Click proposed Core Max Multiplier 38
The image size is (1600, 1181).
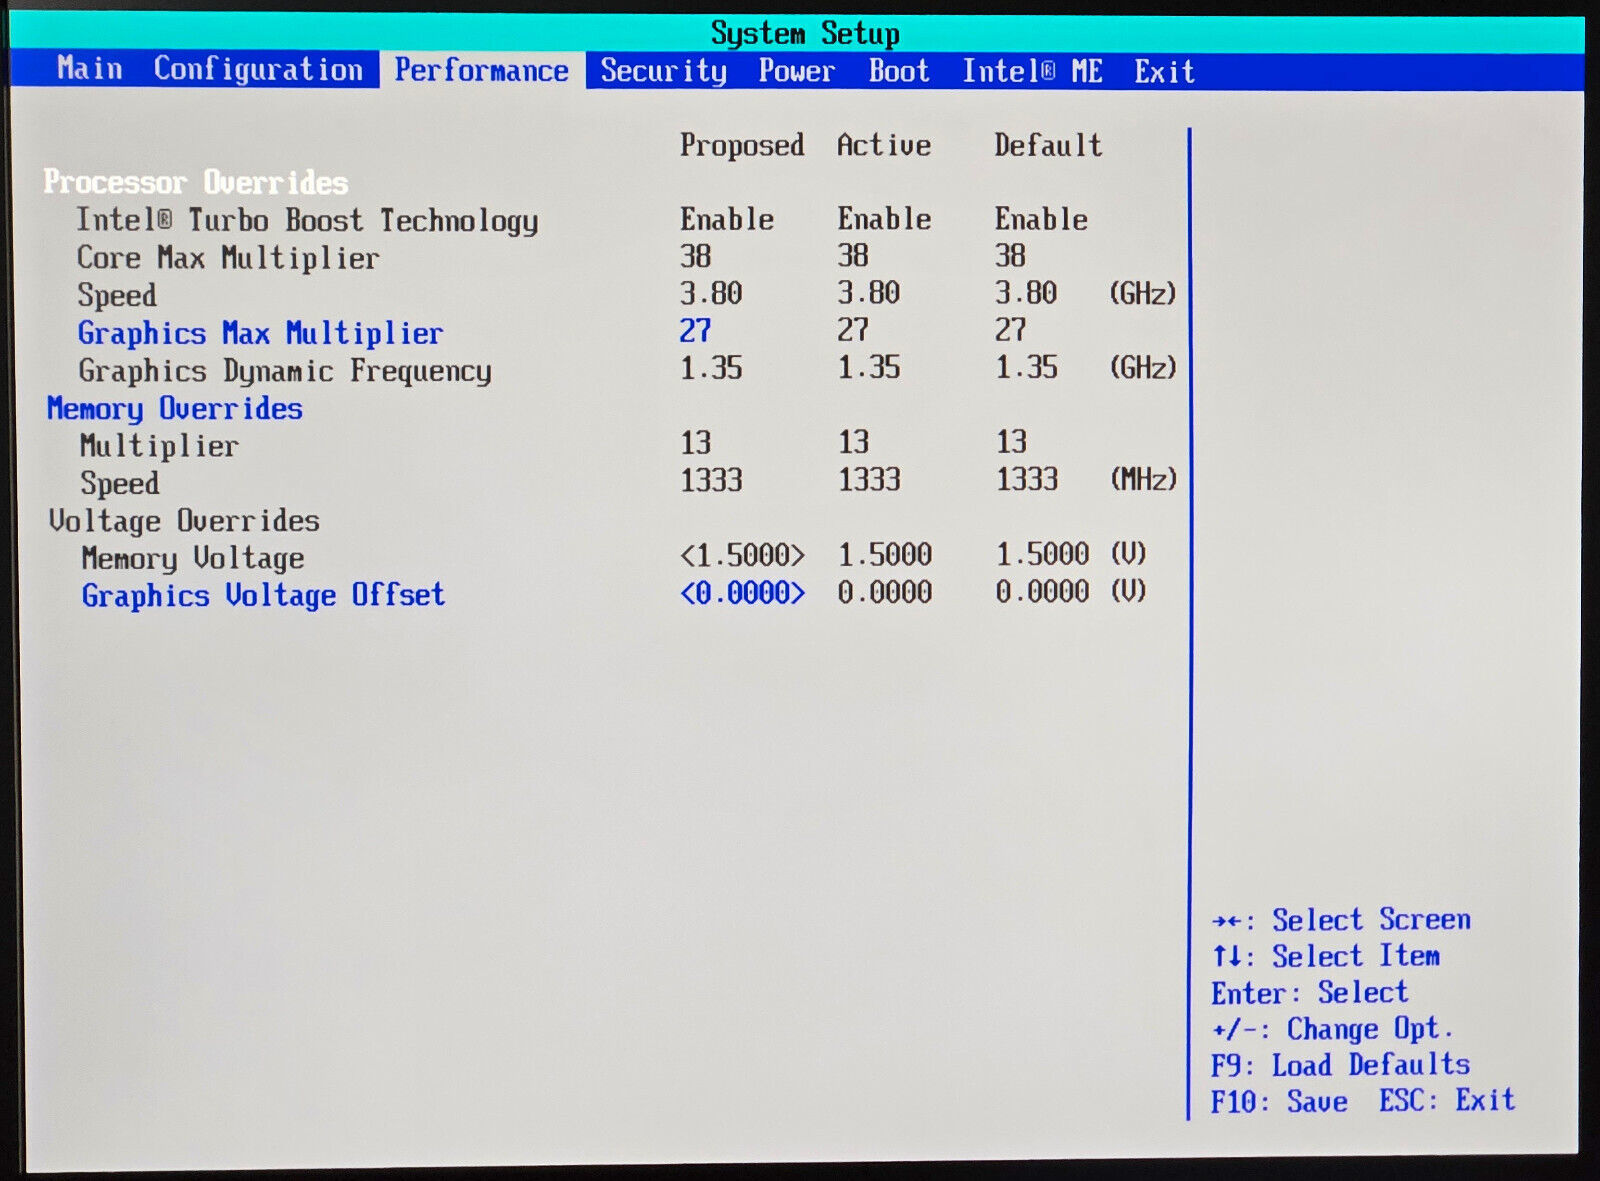click(696, 256)
